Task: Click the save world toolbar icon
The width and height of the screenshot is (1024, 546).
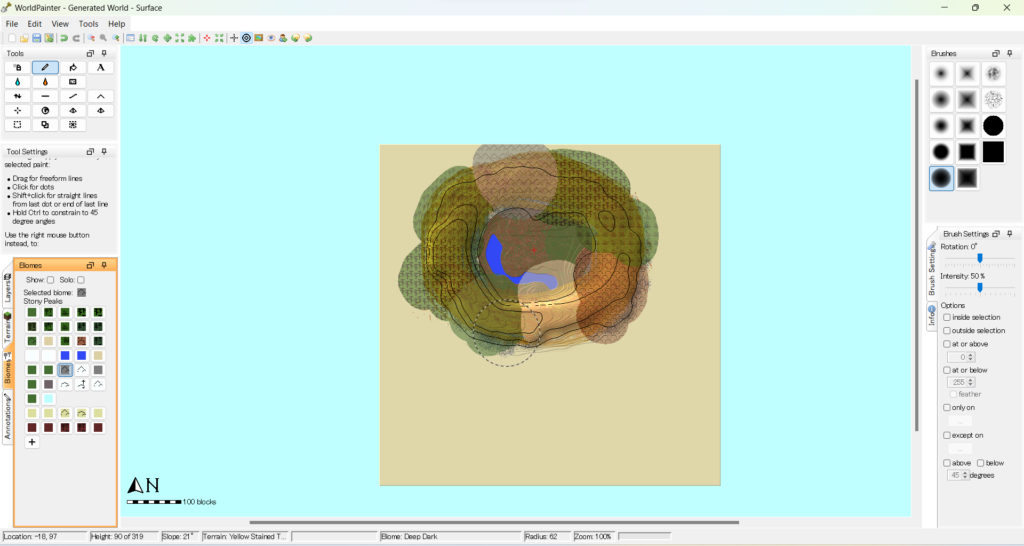Action: (37, 38)
